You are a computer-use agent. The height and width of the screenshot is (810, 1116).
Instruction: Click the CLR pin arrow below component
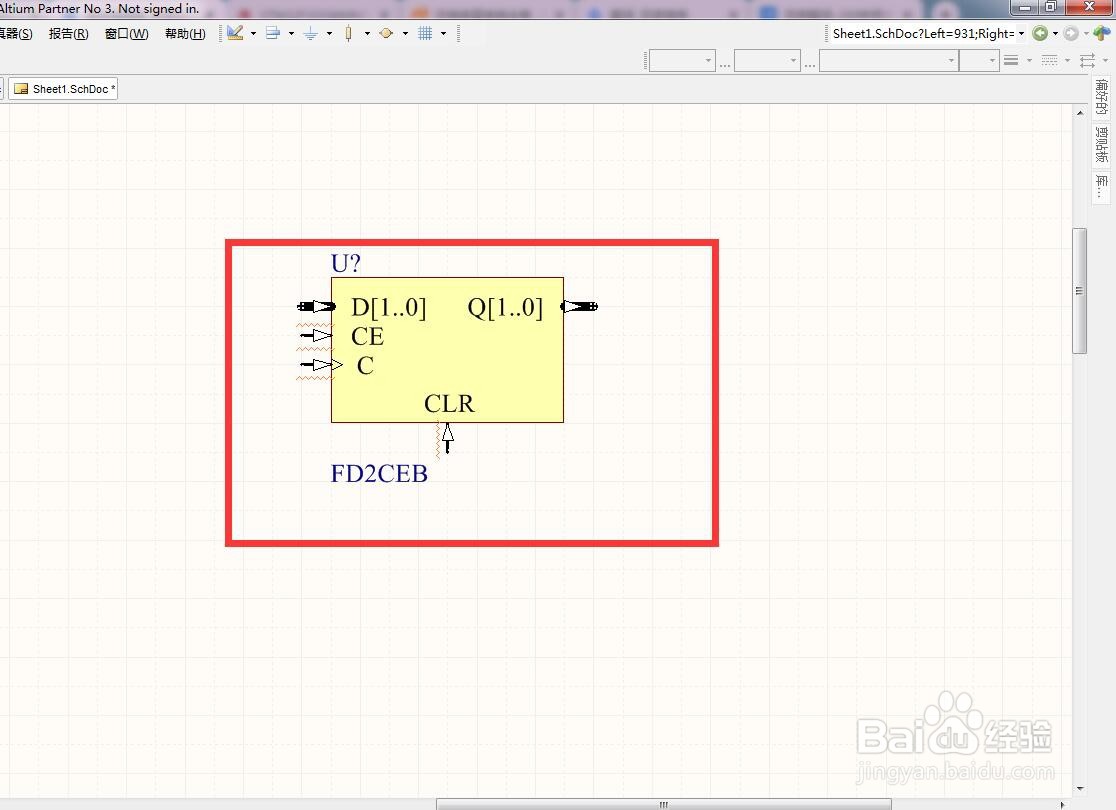point(448,438)
